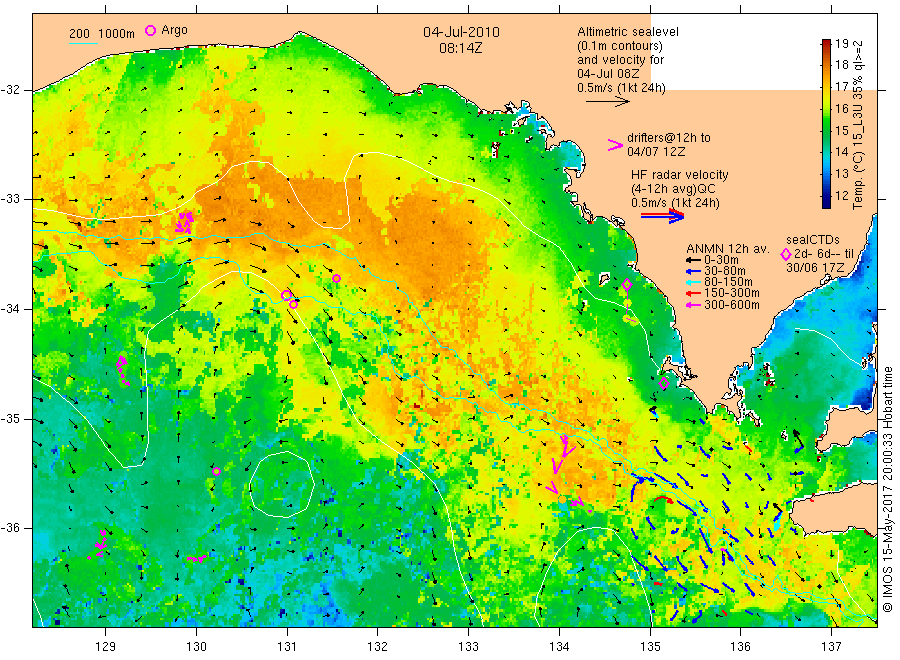
Task: Click the black 0-30m legend arrow
Action: [x=694, y=260]
